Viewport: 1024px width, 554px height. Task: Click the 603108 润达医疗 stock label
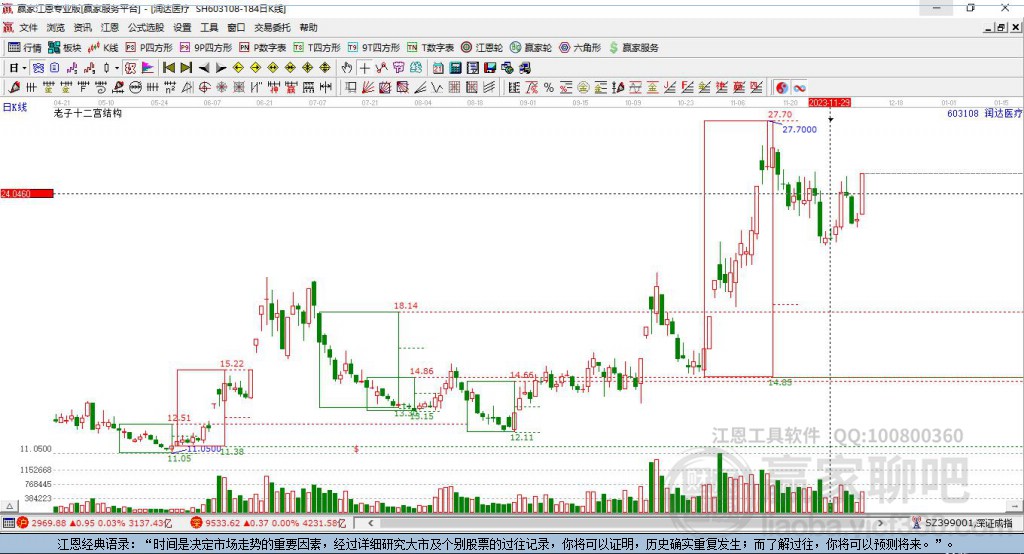[984, 114]
